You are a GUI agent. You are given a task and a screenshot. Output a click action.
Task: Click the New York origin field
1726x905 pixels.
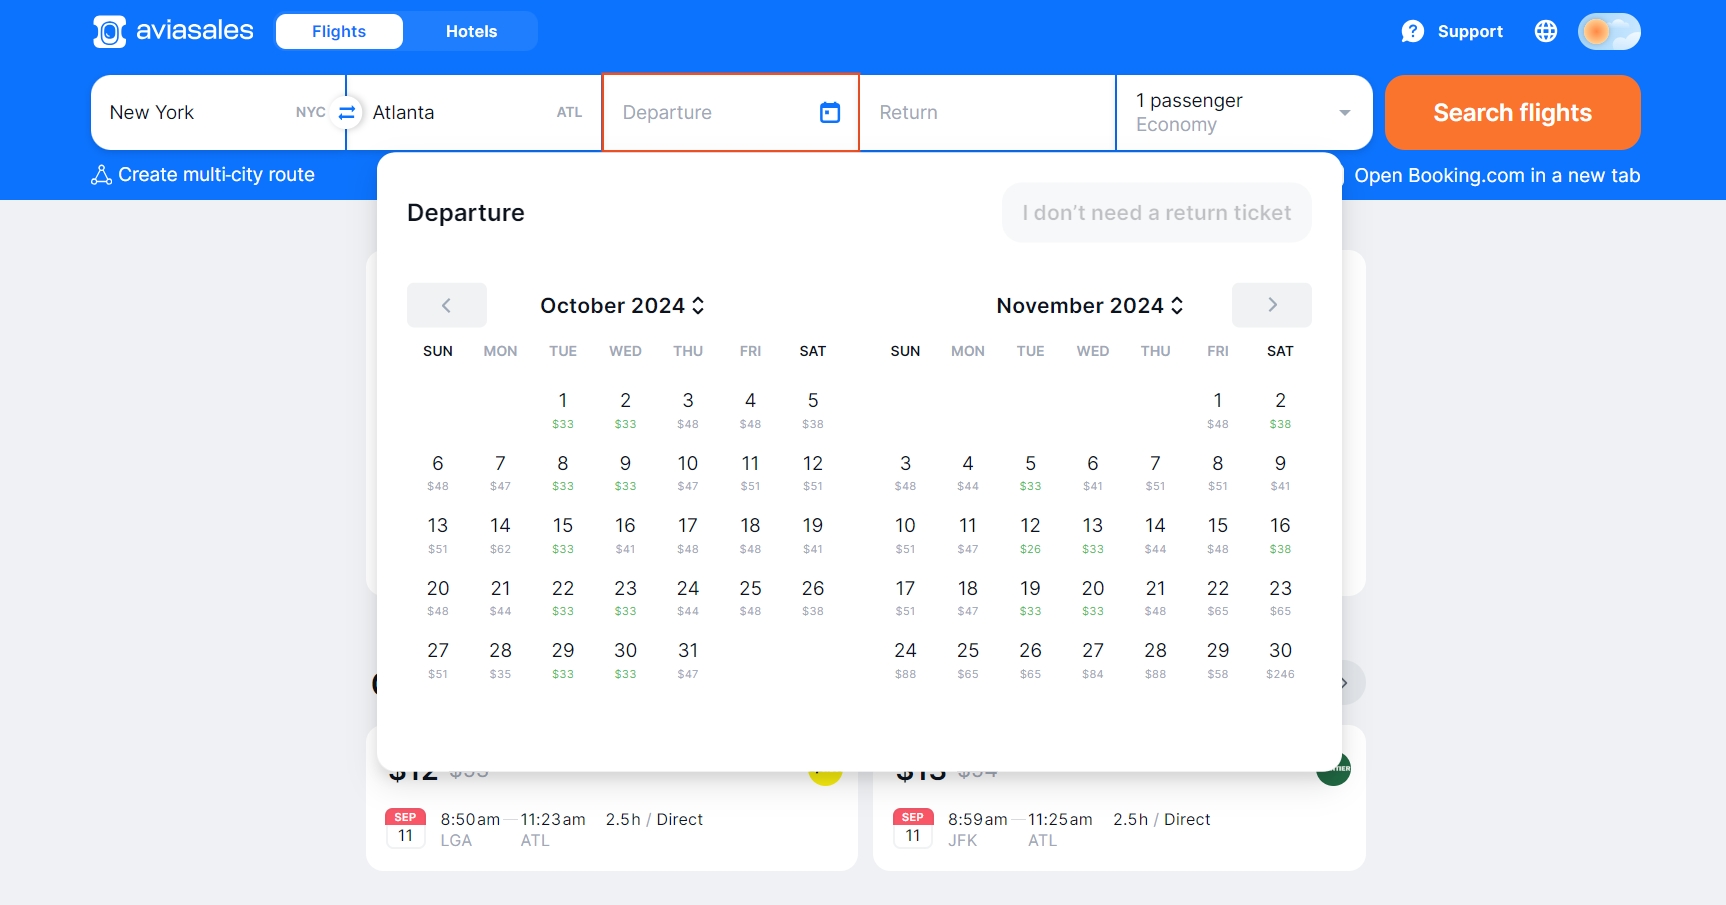point(218,113)
